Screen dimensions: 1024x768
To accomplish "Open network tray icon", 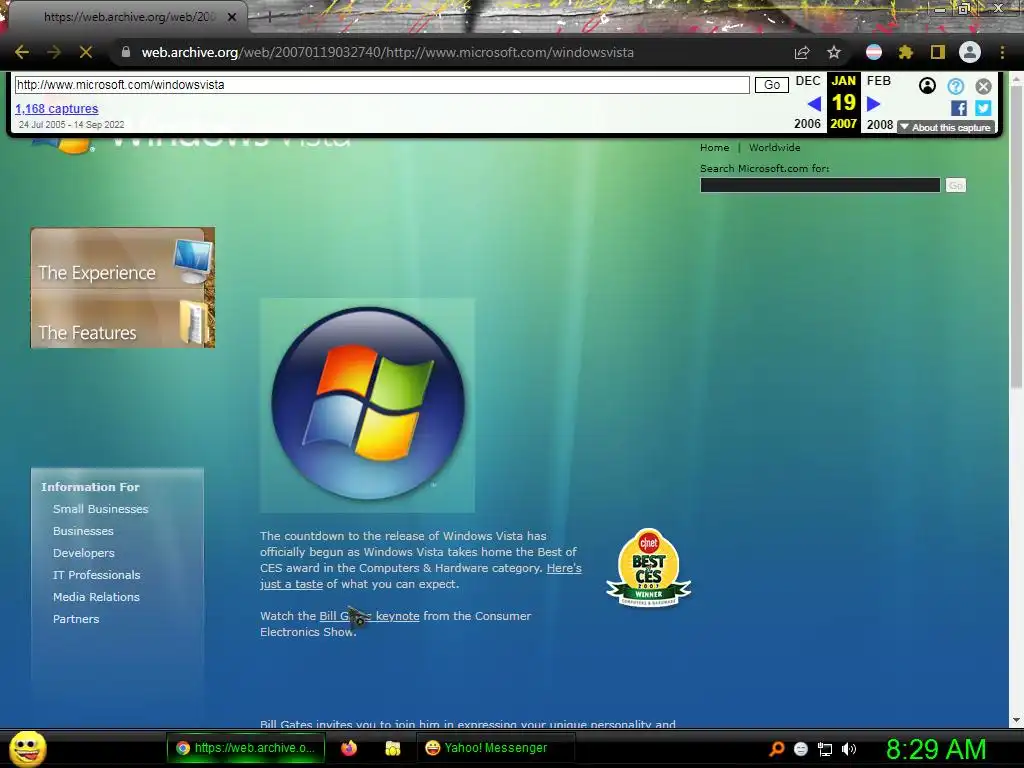I will click(x=825, y=750).
